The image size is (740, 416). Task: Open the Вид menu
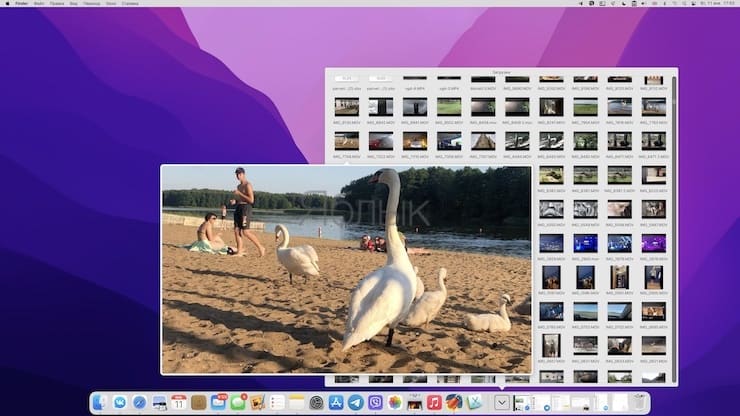click(x=74, y=3)
